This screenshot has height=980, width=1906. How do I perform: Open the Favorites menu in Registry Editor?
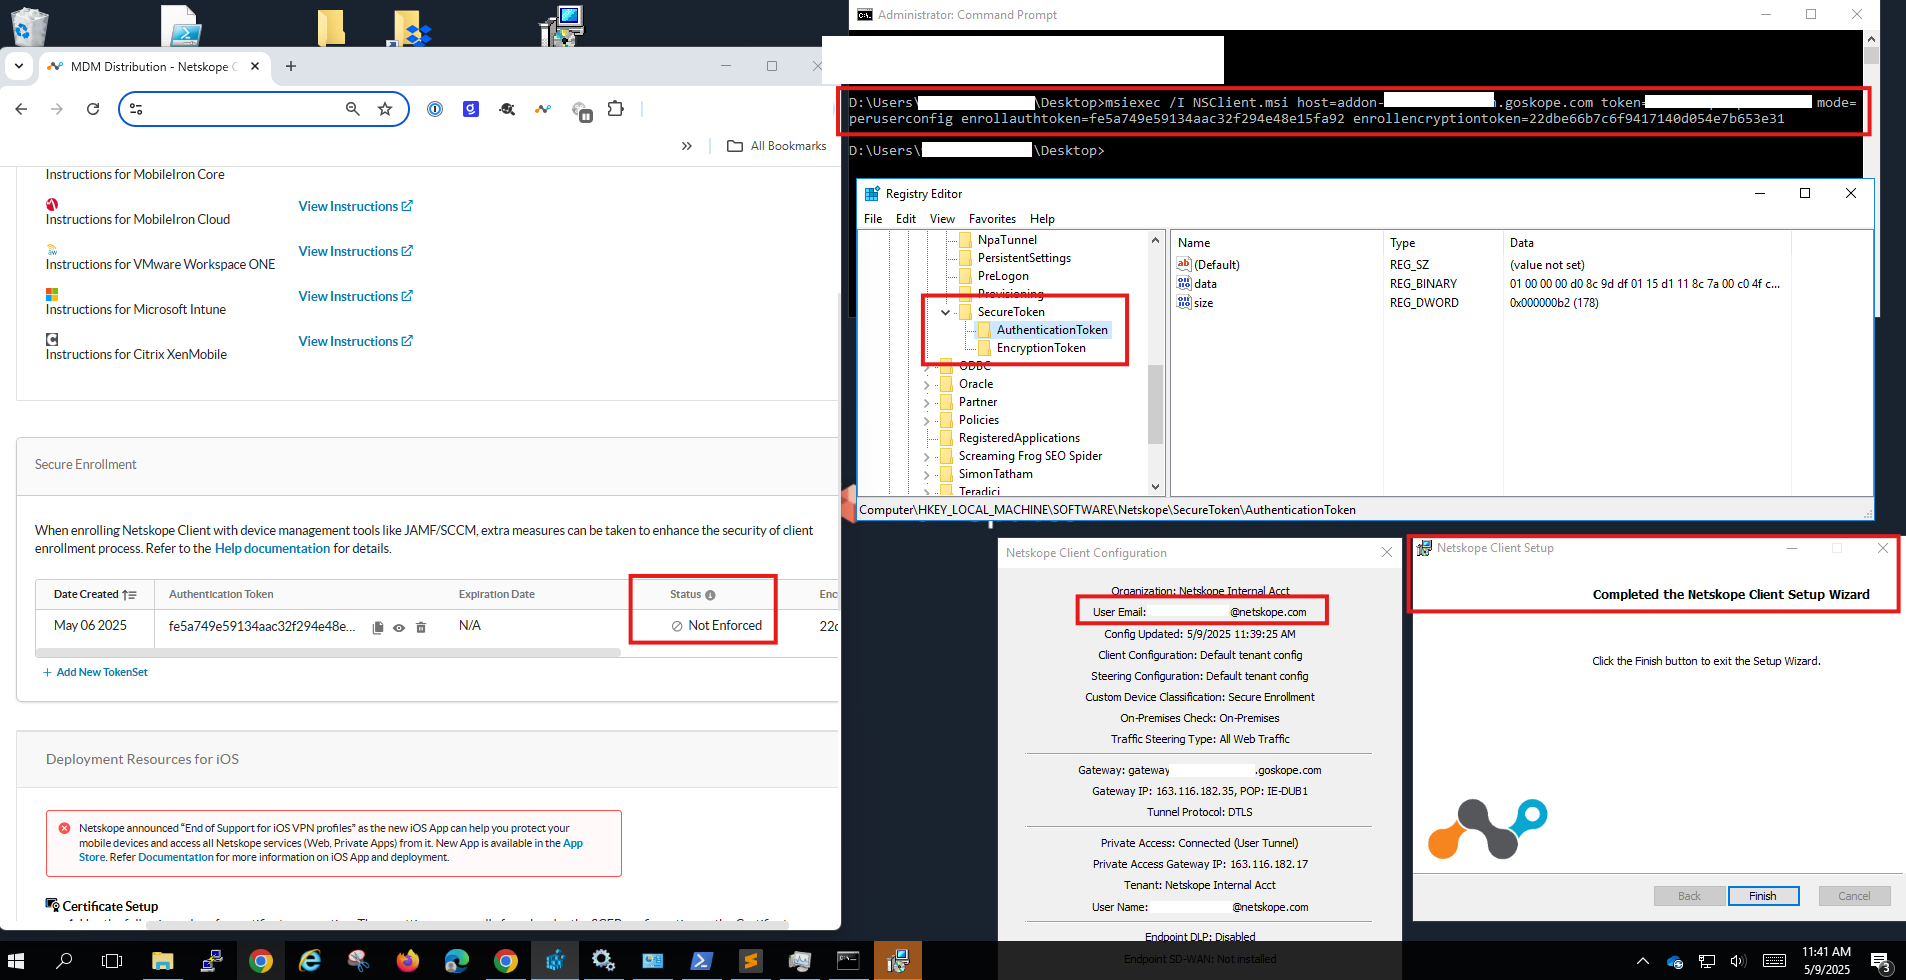992,219
